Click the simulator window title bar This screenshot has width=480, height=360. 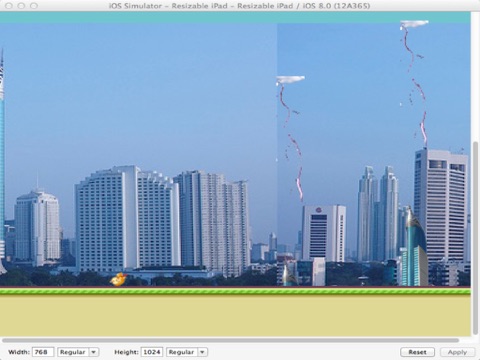point(240,6)
